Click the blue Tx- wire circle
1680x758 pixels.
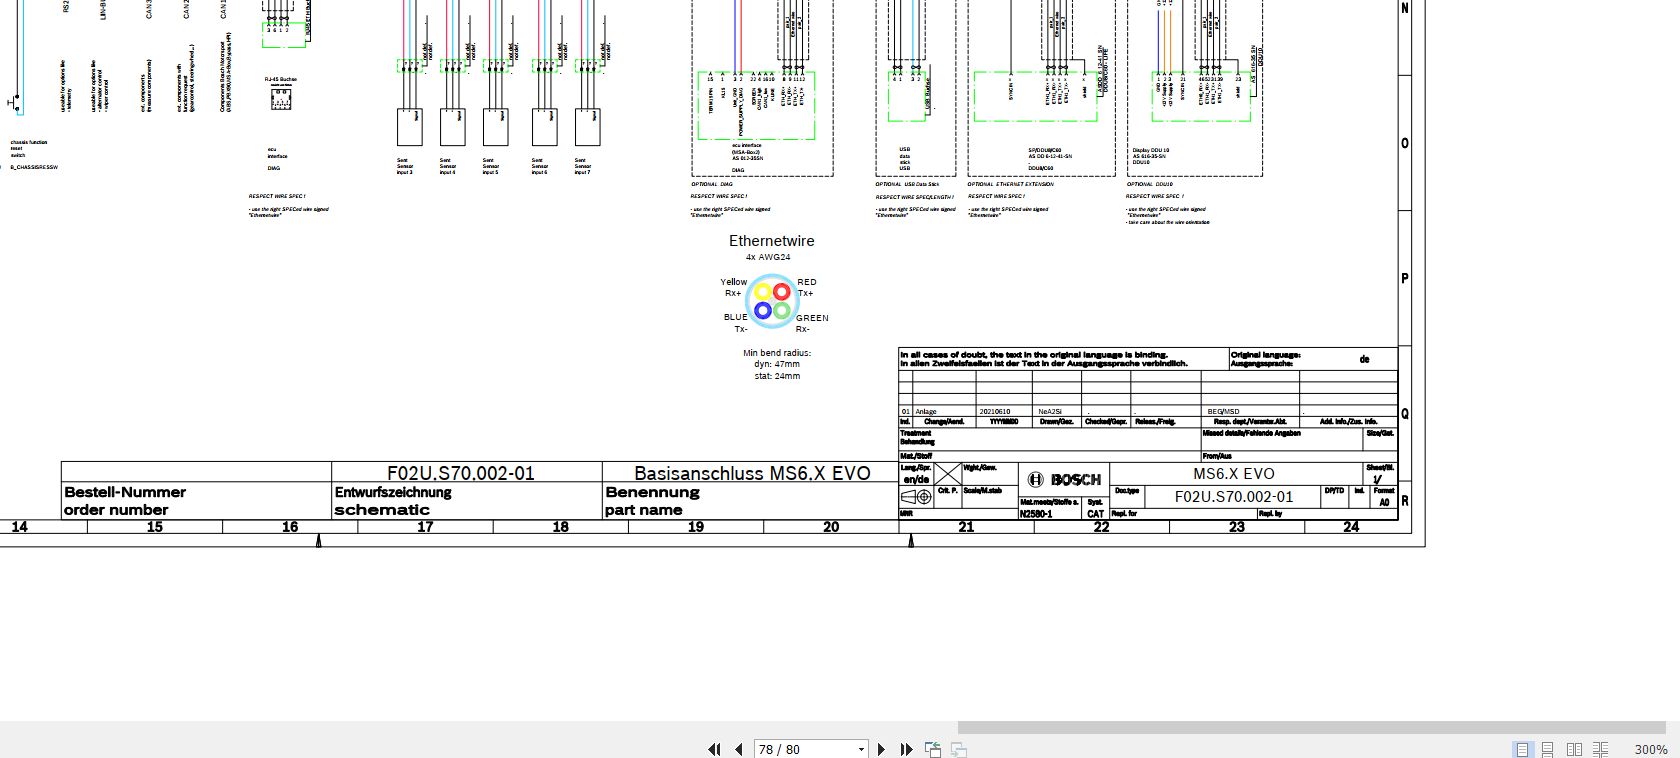point(762,311)
